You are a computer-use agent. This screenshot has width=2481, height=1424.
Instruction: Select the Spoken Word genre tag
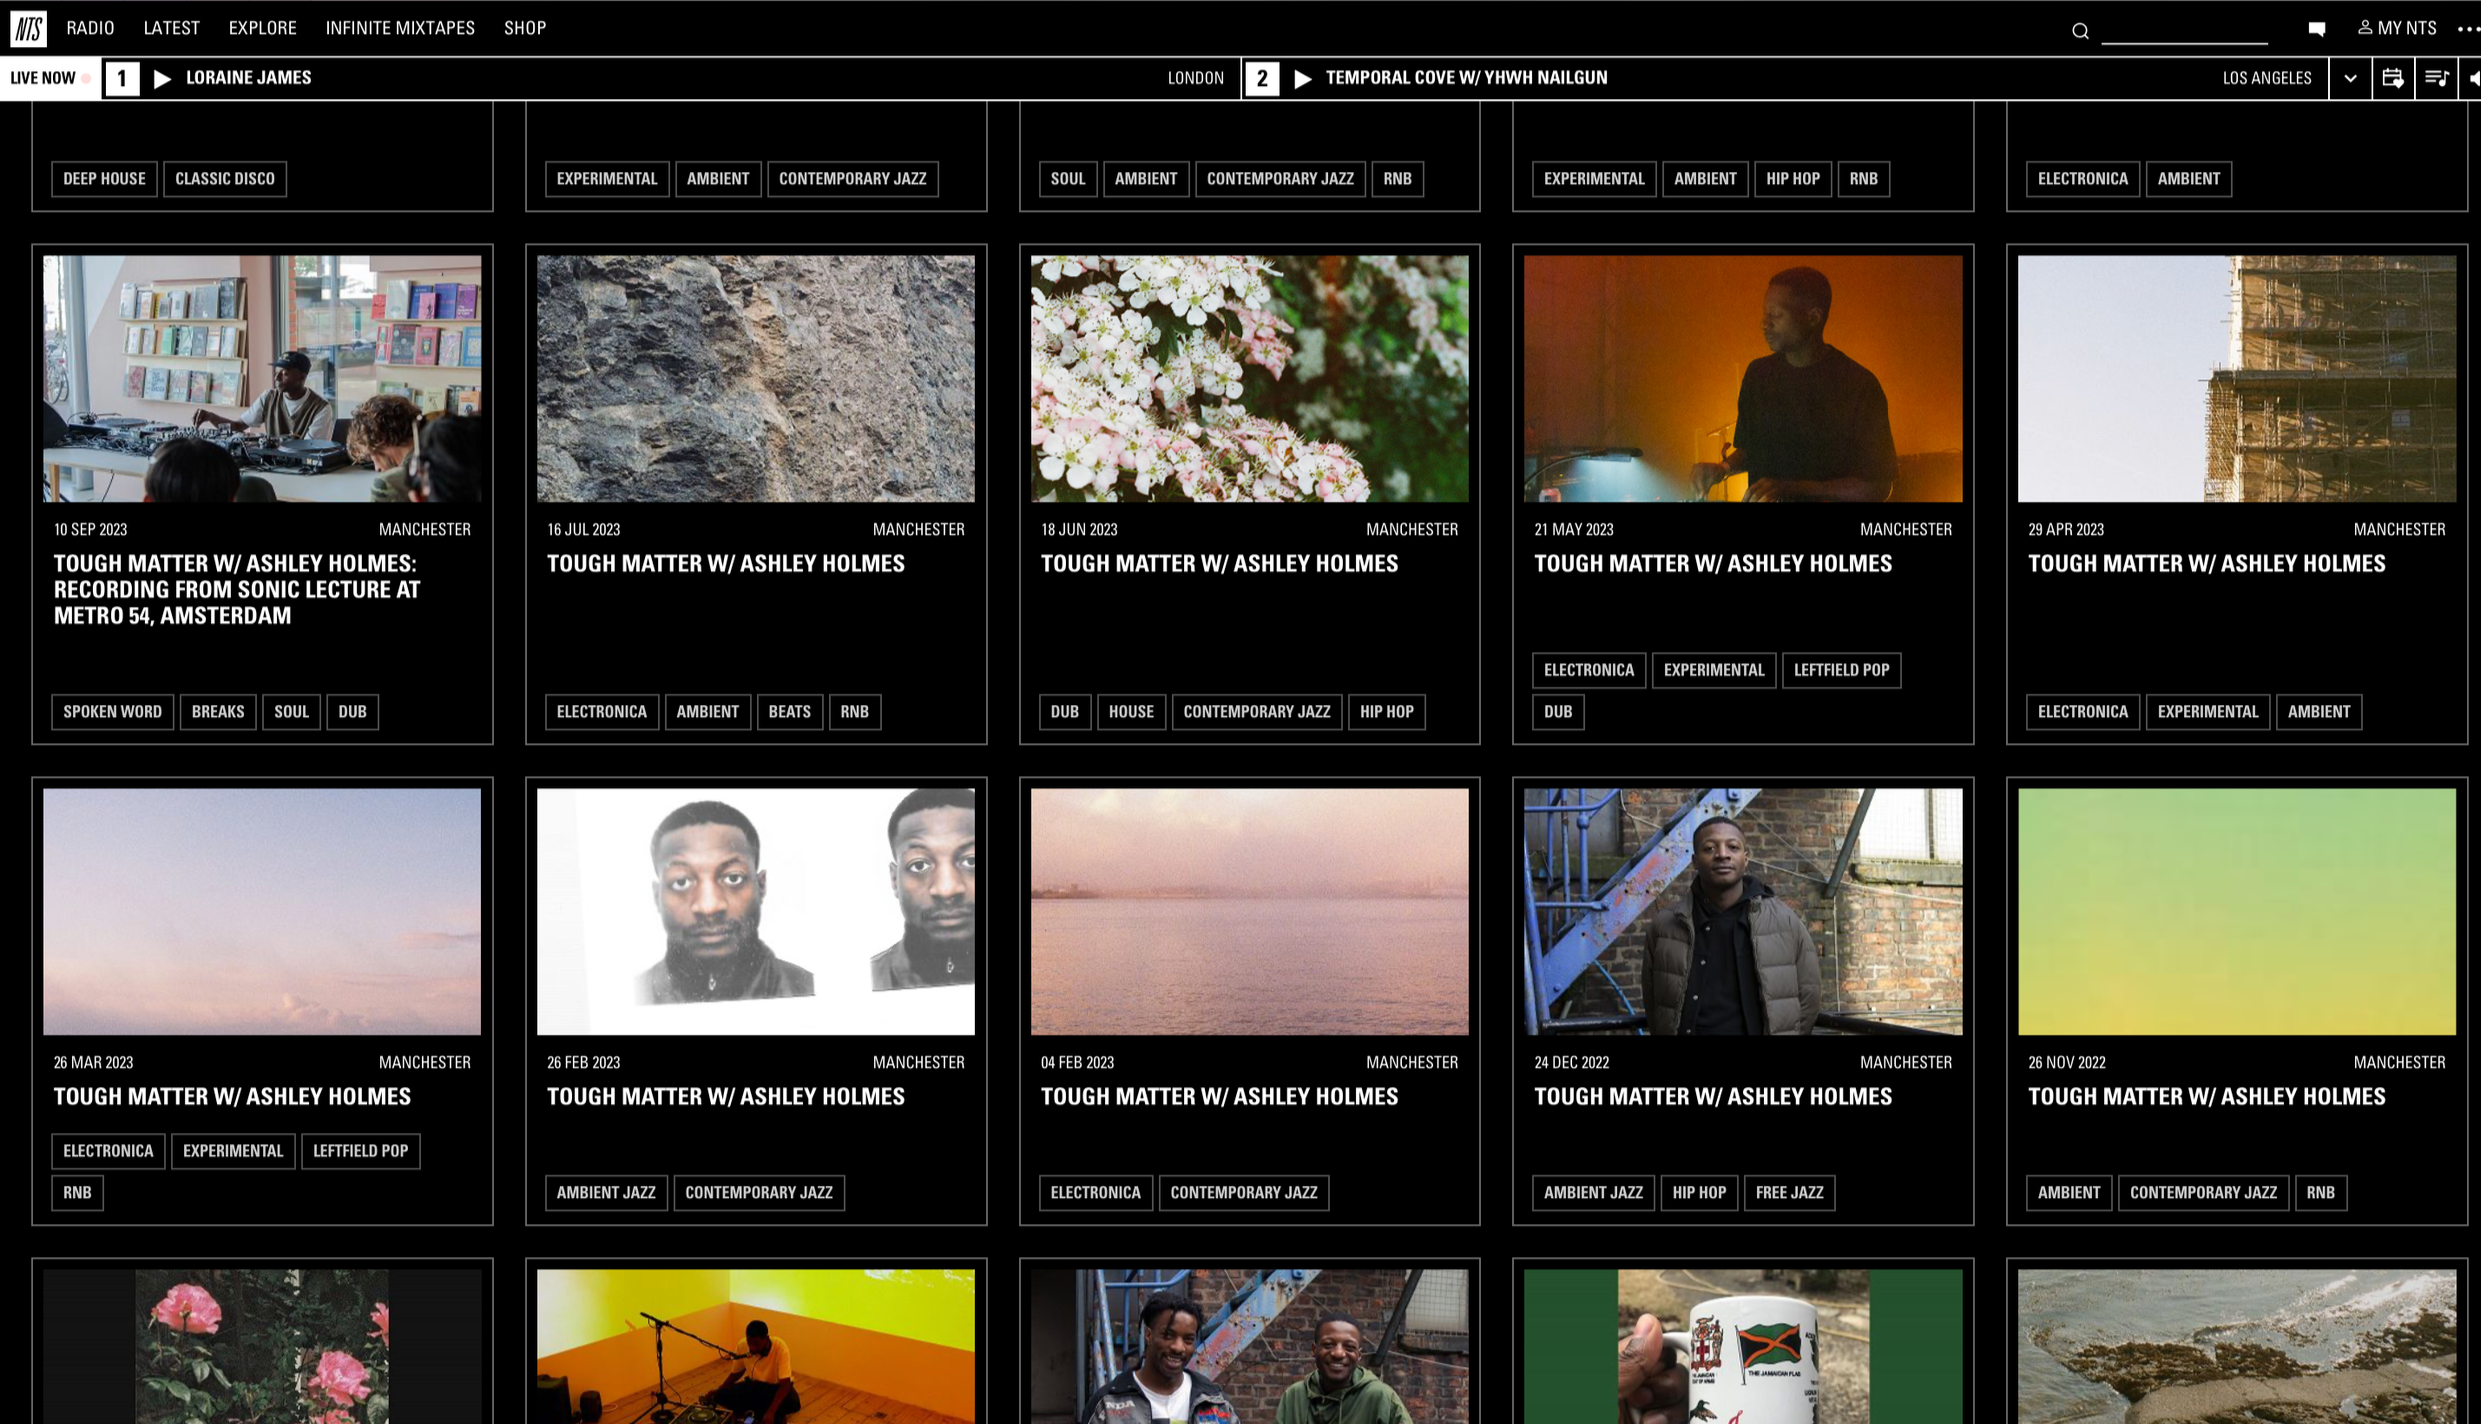[112, 711]
